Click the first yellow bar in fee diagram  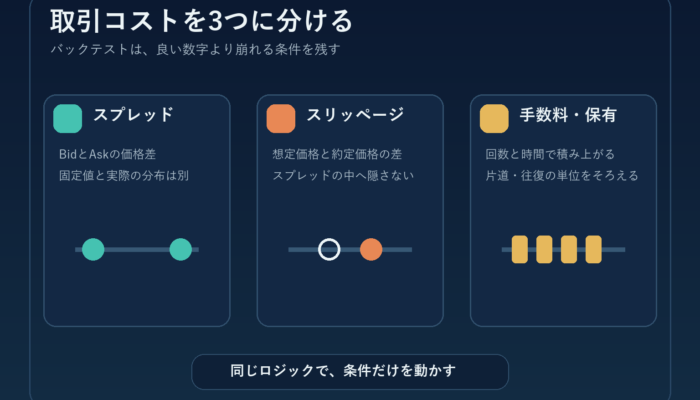click(520, 250)
